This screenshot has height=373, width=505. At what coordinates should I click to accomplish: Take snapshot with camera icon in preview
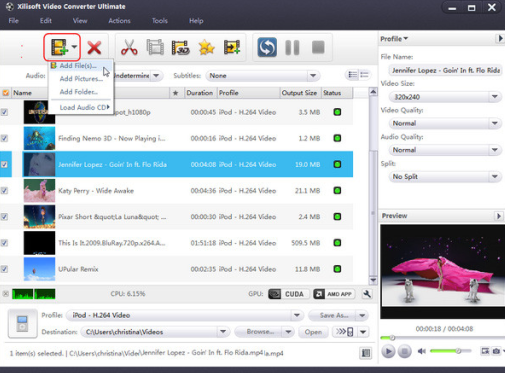click(x=496, y=351)
